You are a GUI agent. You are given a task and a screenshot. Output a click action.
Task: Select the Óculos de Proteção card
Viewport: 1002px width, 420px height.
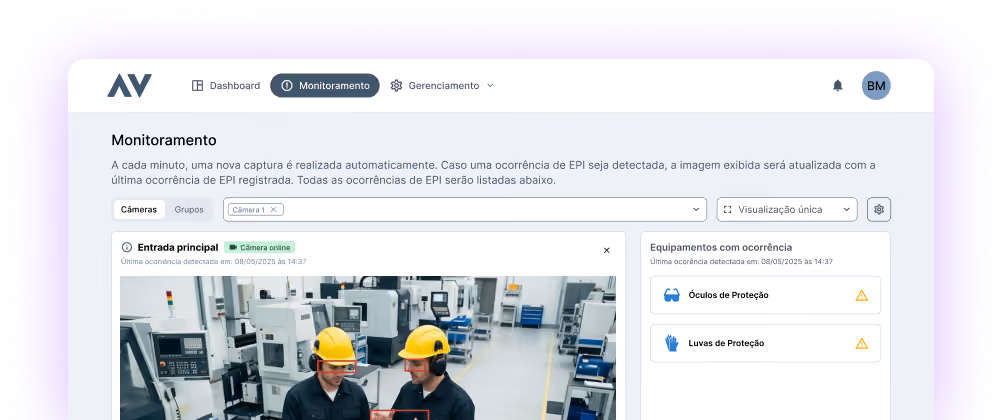(x=765, y=295)
